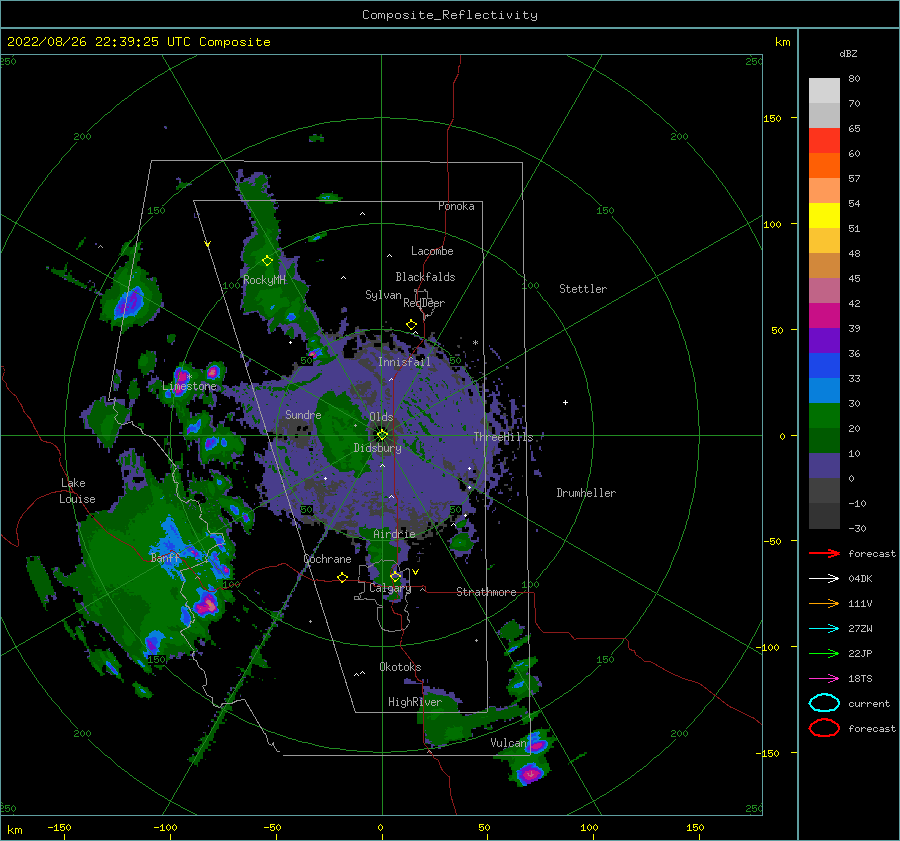Image resolution: width=900 pixels, height=841 pixels.
Task: Click the Vulcan label
Action: click(508, 743)
